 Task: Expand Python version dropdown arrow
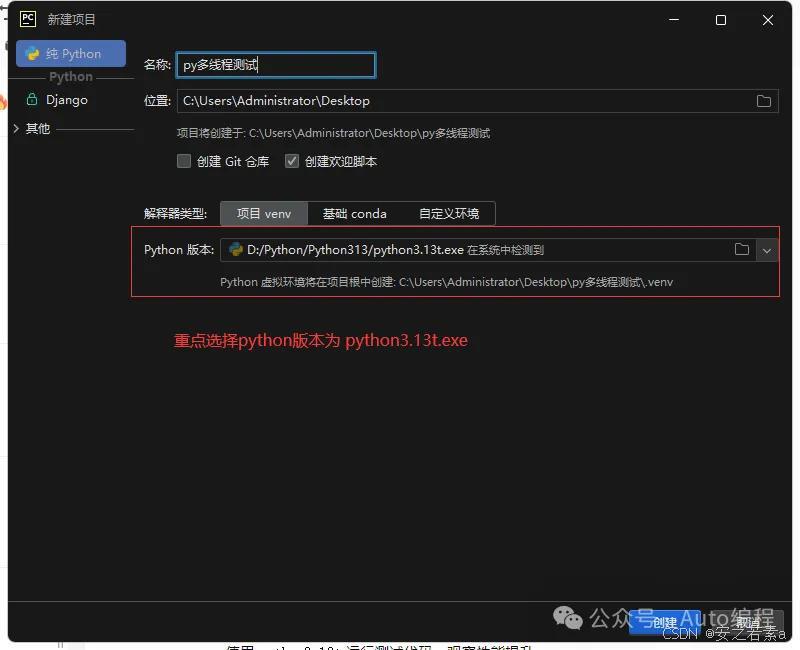pyautogui.click(x=766, y=251)
